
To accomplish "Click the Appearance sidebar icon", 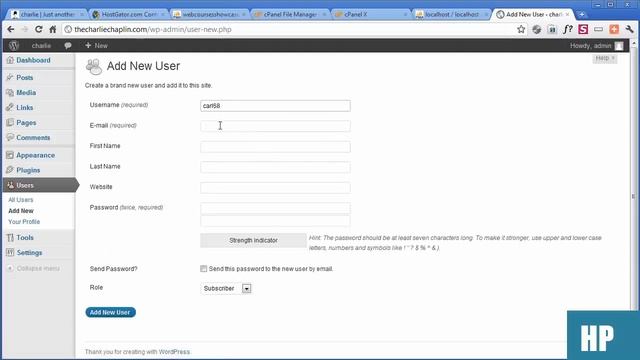I will (10, 155).
